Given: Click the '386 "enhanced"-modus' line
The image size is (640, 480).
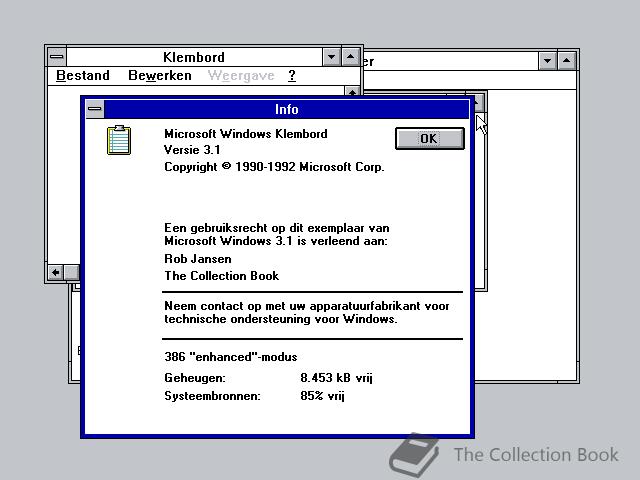Looking at the screenshot, I should [x=231, y=357].
